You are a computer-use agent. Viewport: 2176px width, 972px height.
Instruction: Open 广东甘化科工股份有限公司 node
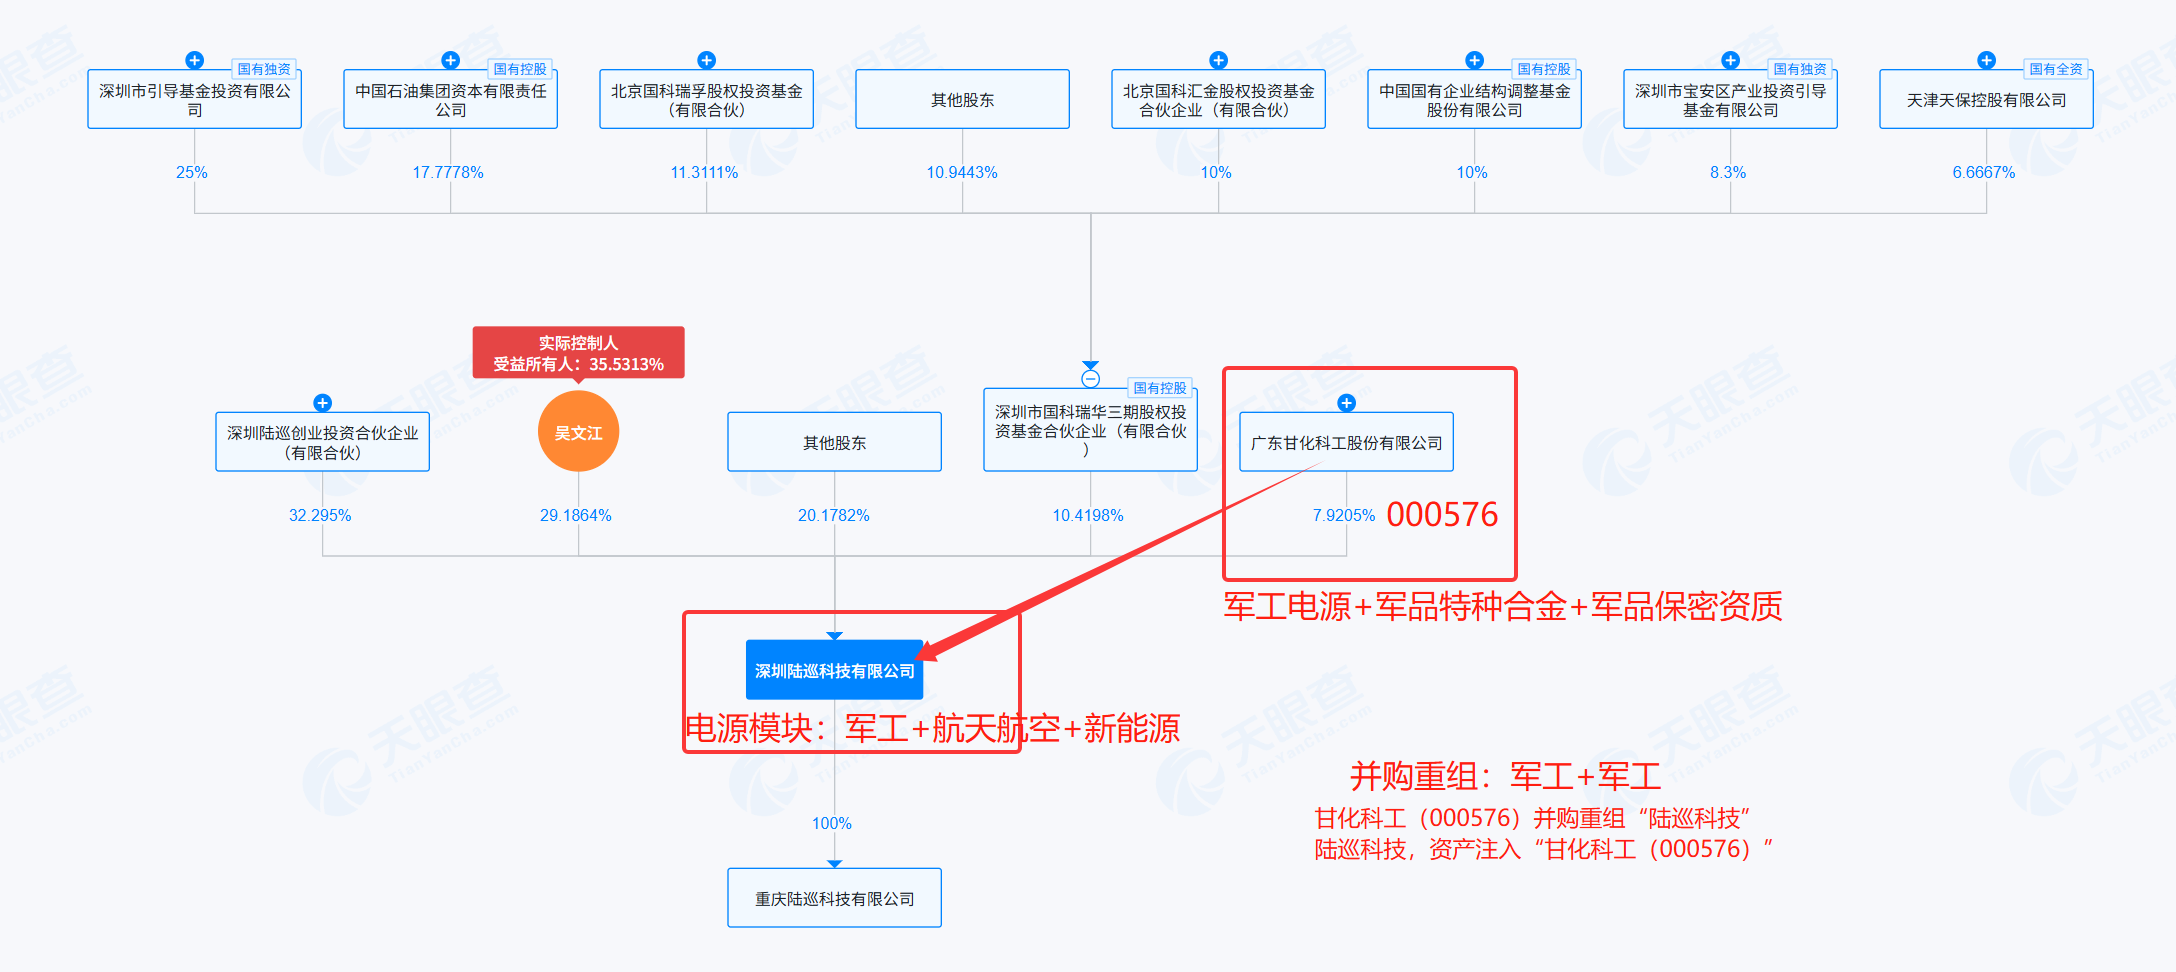[1347, 442]
